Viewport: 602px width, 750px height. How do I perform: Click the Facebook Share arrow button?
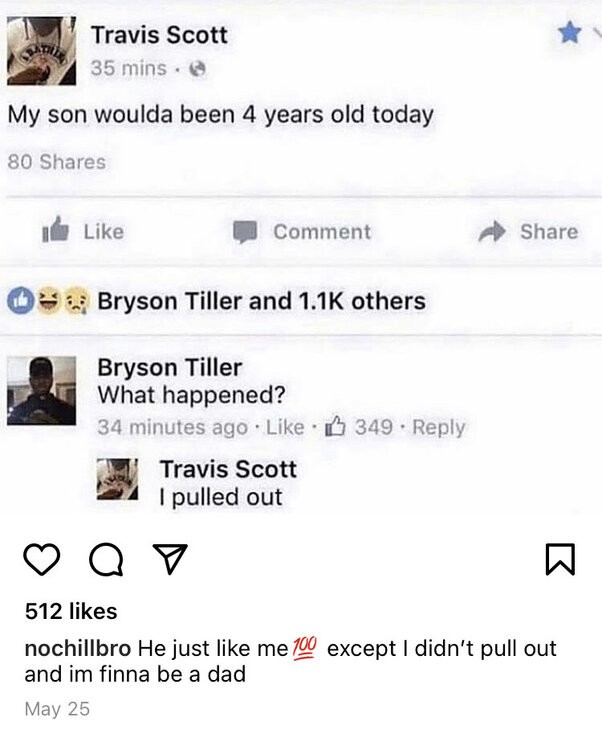coord(529,232)
